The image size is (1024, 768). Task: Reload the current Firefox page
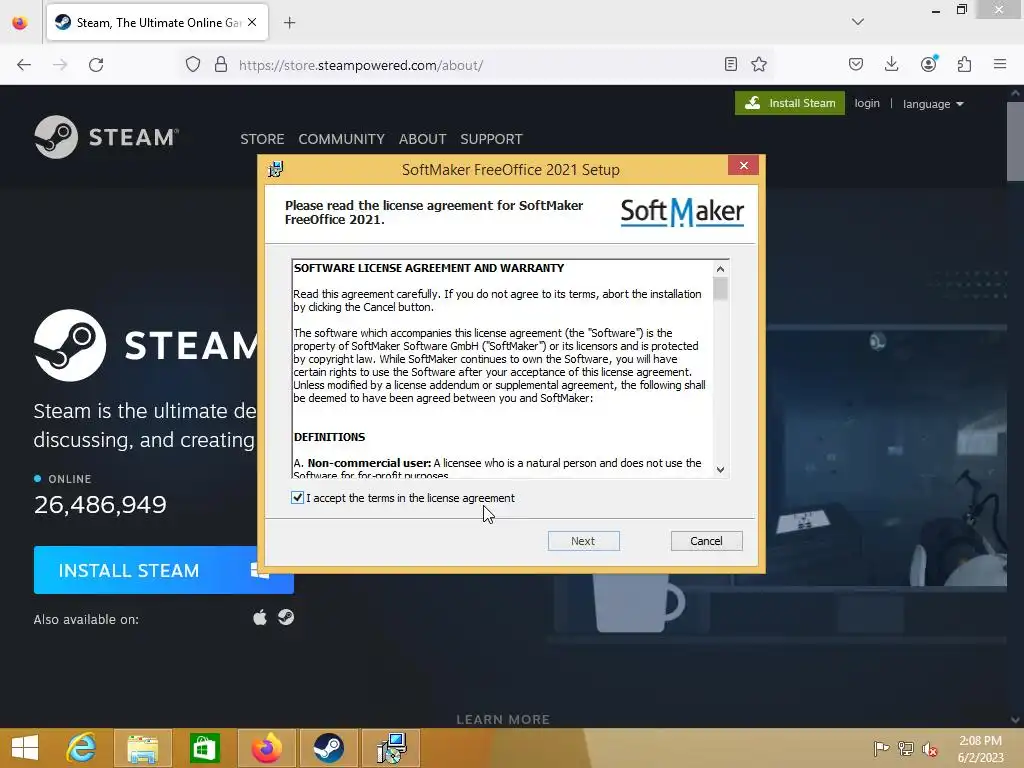point(96,65)
